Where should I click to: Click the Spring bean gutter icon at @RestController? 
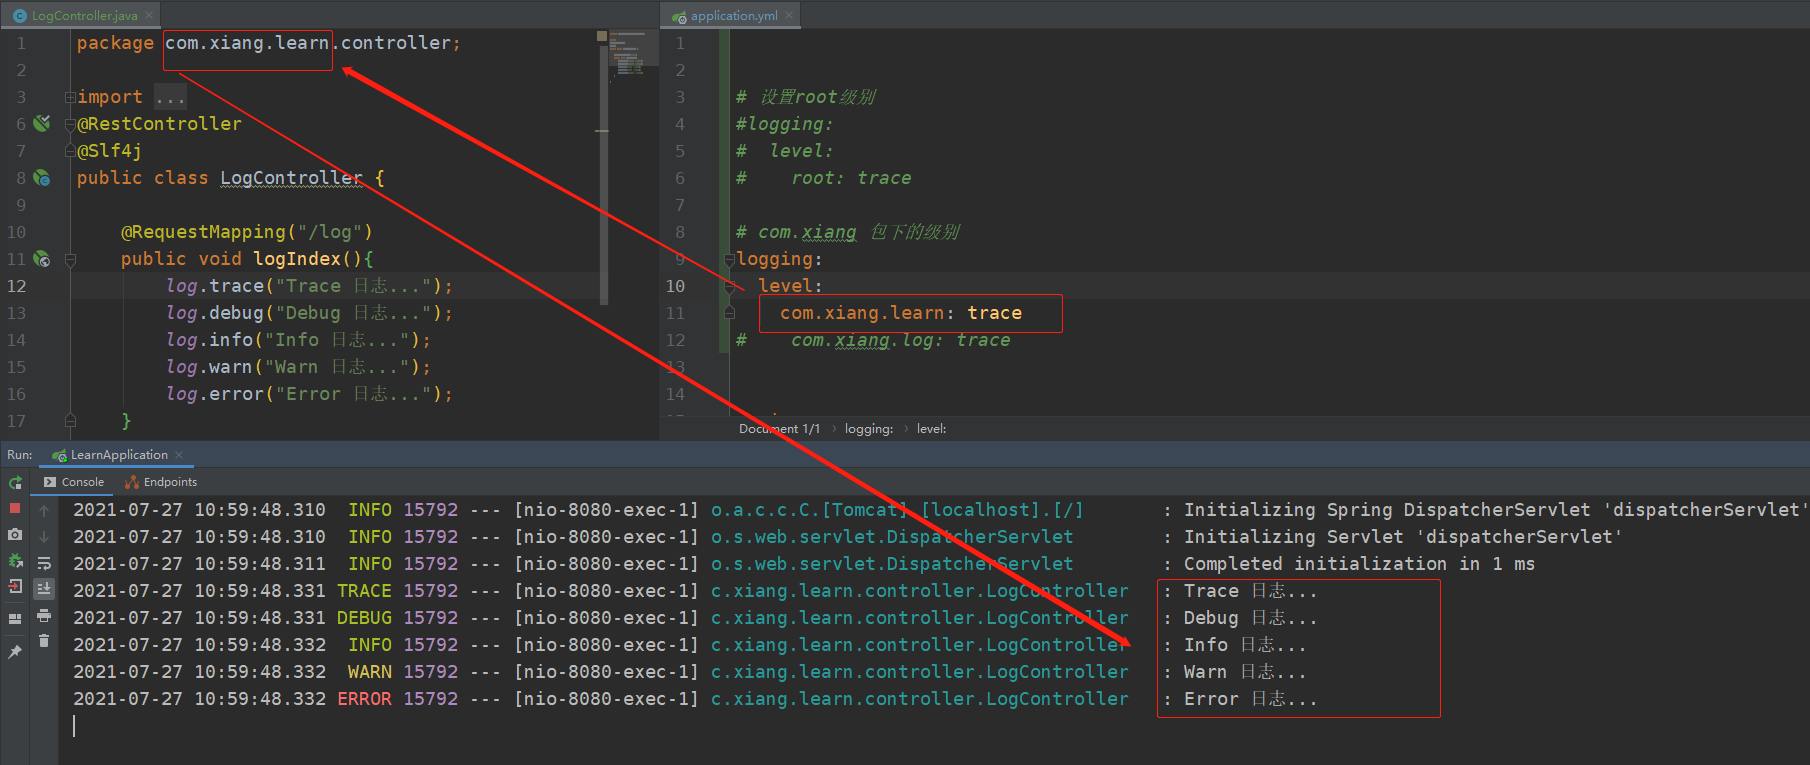point(41,123)
